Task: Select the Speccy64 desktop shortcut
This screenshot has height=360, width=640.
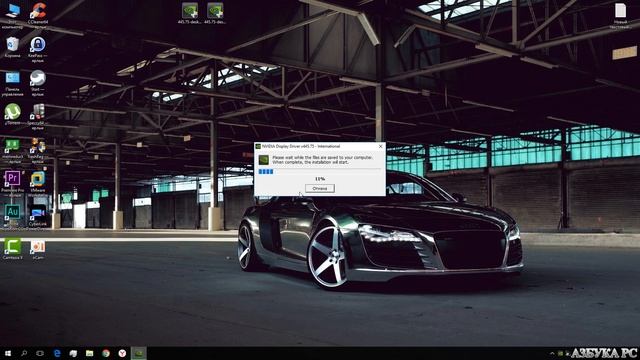Action: point(38,117)
